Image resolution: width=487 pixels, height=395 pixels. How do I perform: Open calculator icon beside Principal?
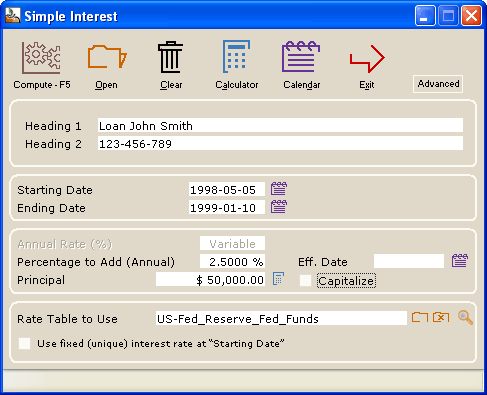[278, 279]
